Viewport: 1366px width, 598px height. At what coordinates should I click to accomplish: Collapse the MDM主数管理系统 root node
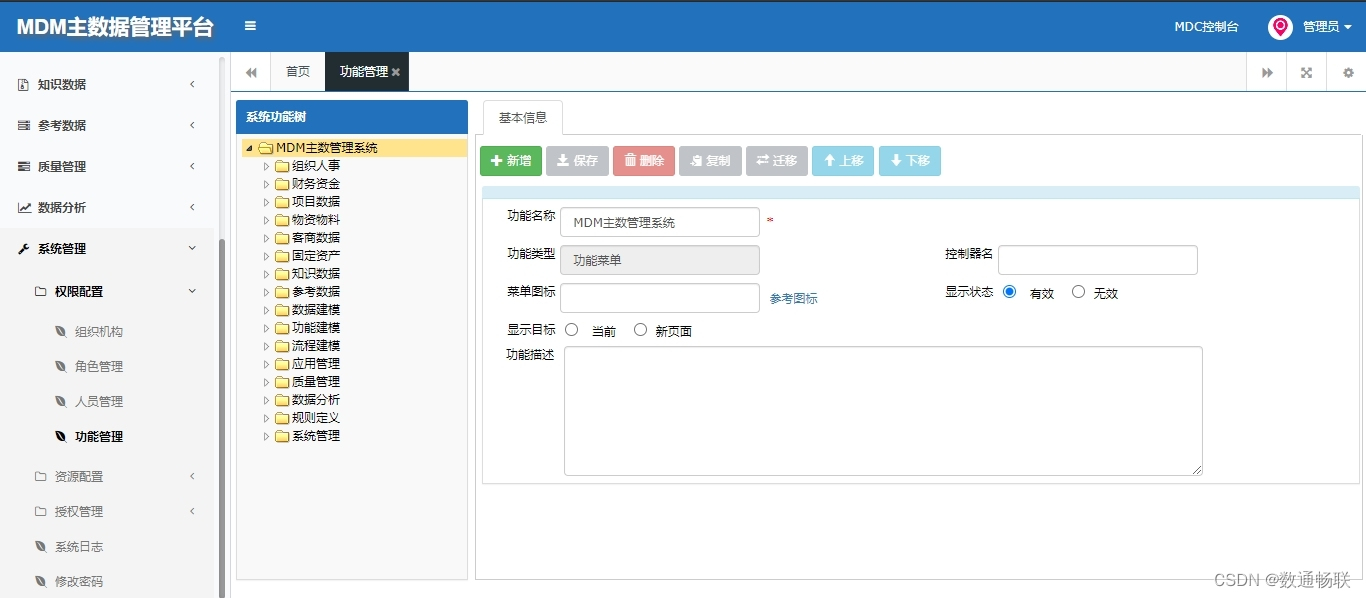pyautogui.click(x=249, y=148)
